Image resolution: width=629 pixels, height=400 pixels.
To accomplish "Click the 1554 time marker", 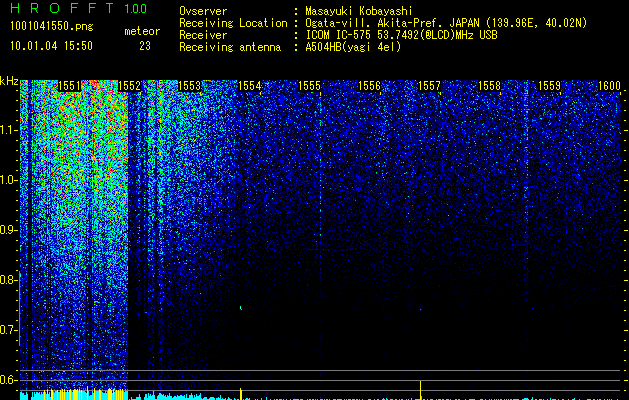I will point(250,86).
